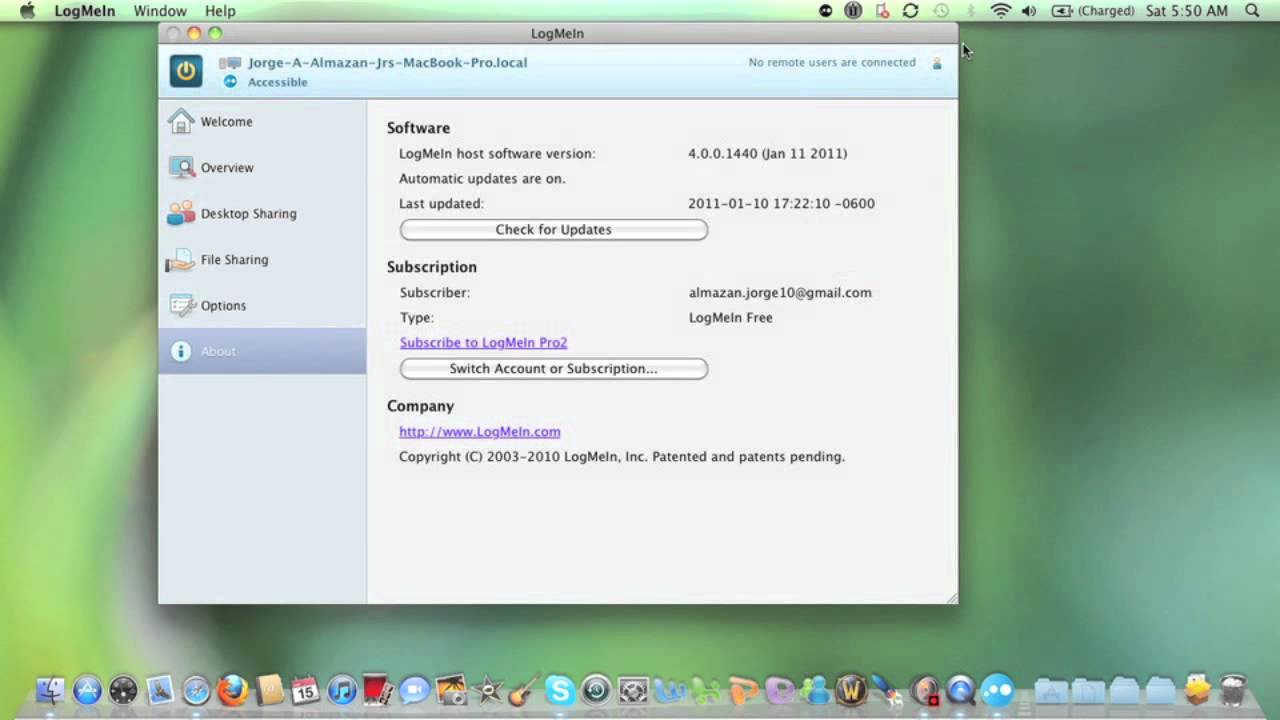Open the http://www.LogMeIn.com link
Viewport: 1280px width, 720px height.
pos(480,432)
